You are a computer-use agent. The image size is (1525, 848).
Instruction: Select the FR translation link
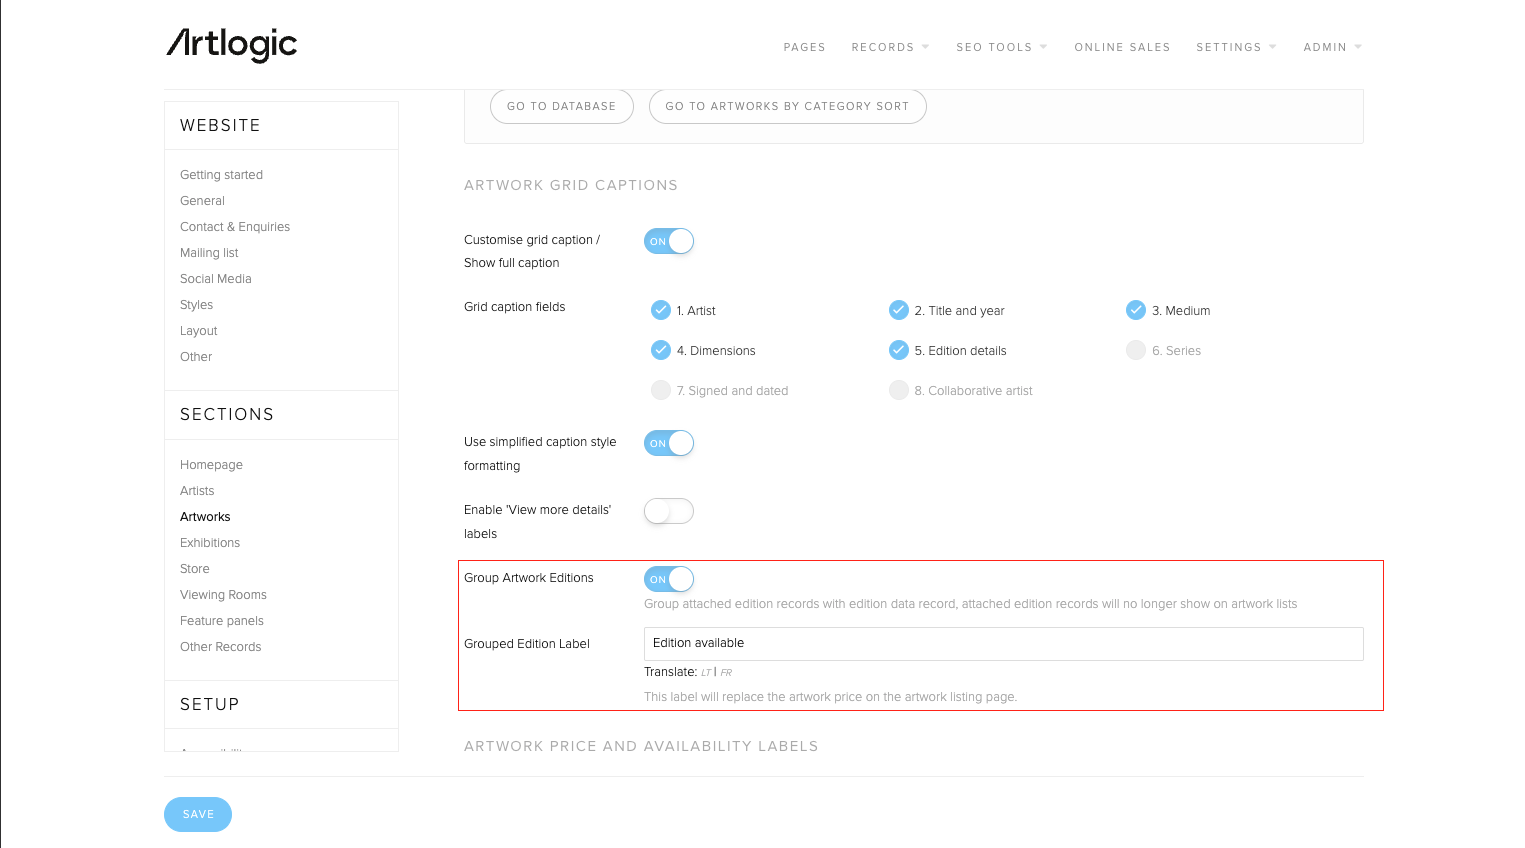pos(726,673)
